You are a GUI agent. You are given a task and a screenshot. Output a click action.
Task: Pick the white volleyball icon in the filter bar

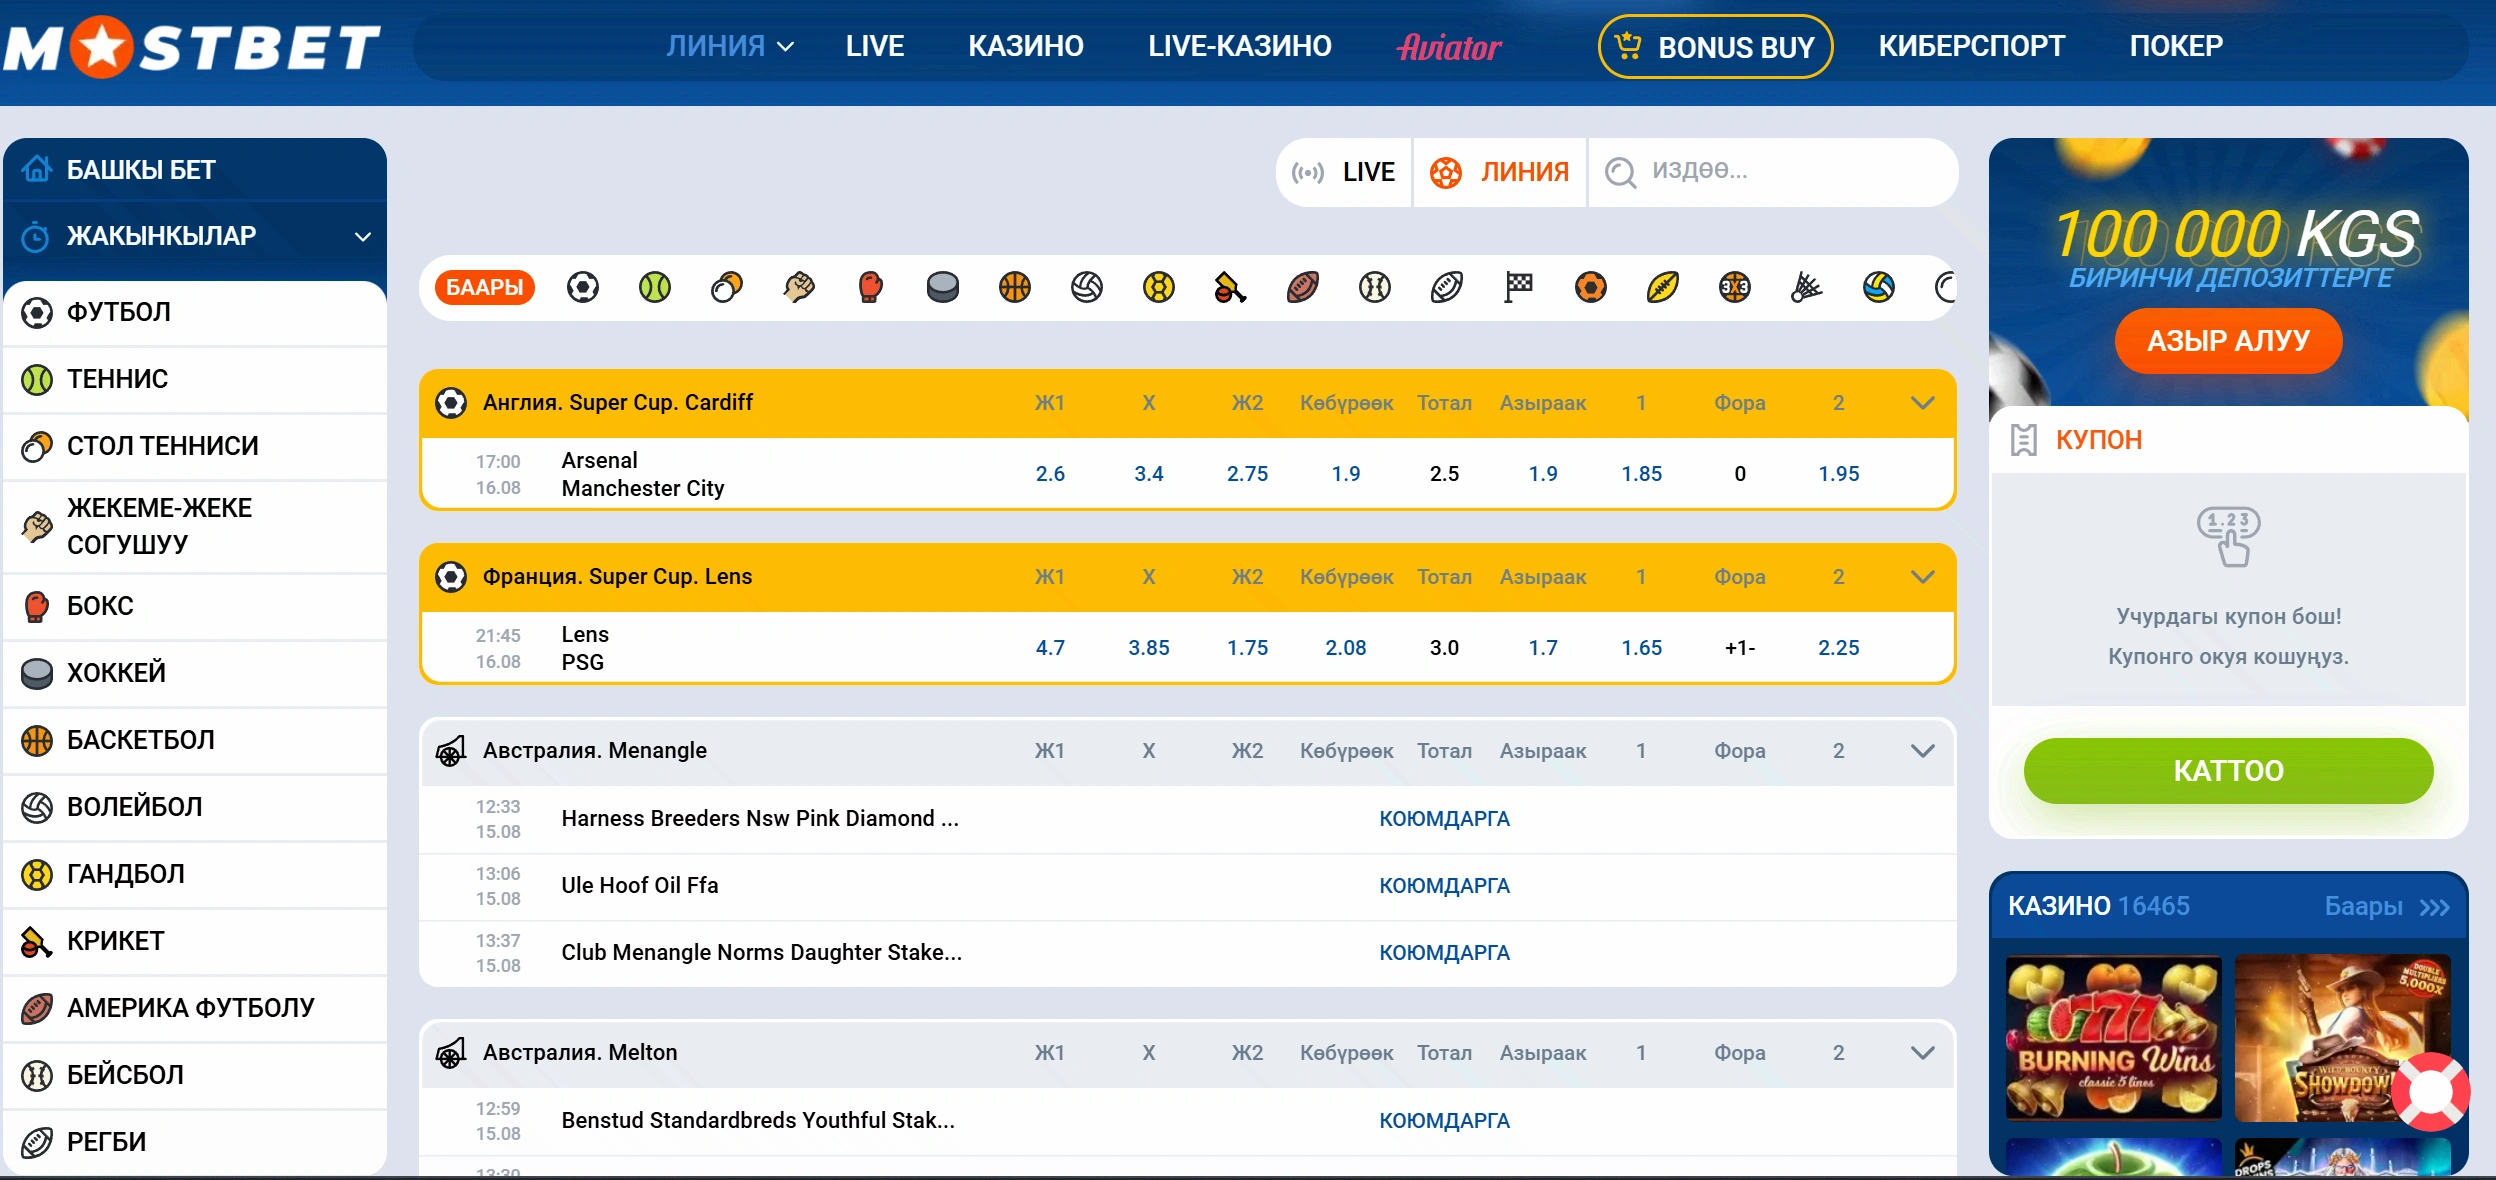[x=1087, y=288]
